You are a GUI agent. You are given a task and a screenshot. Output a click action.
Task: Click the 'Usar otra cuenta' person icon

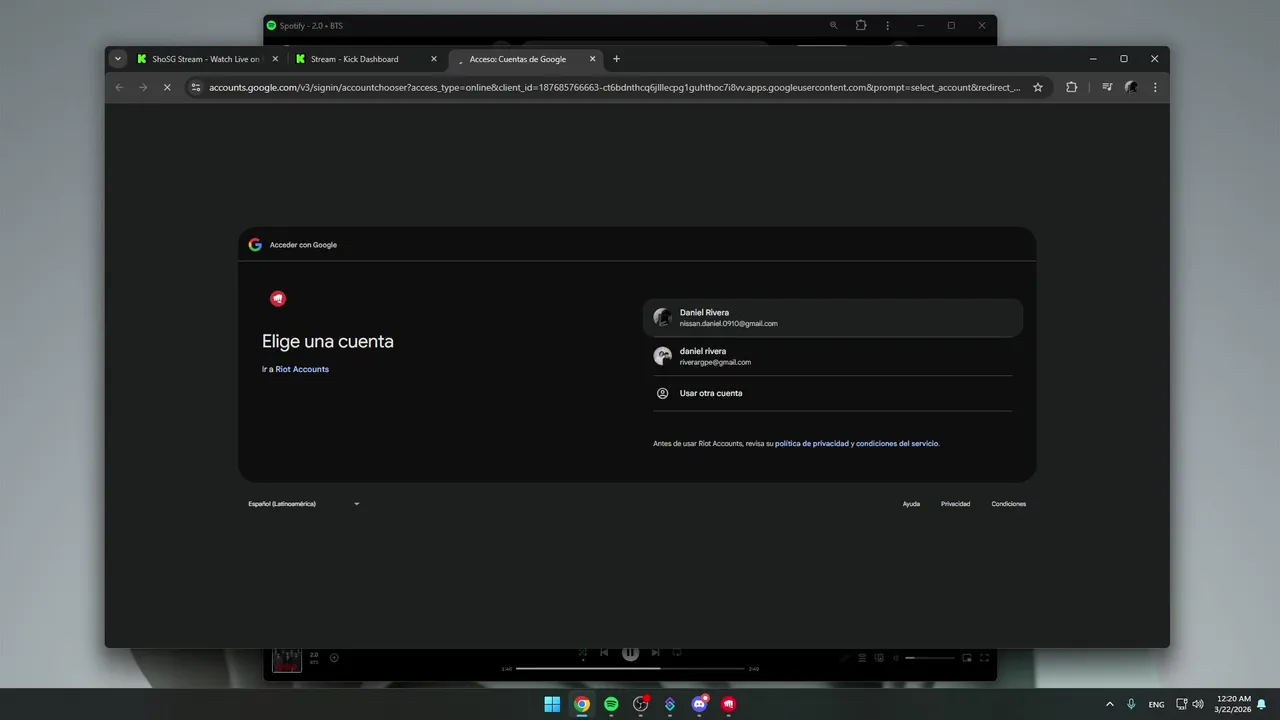662,393
